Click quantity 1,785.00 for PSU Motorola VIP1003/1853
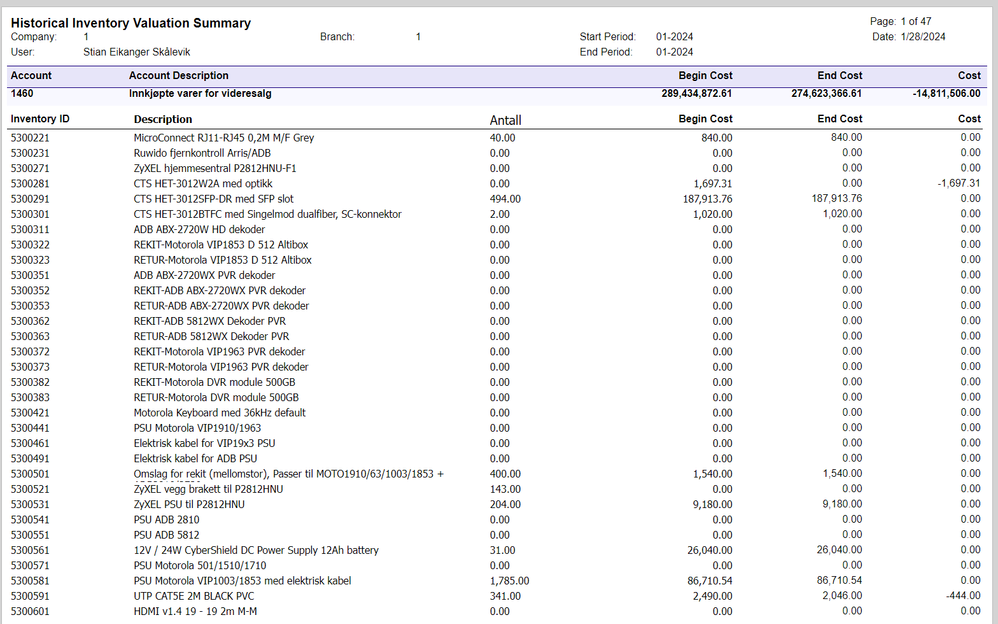Screen dimensions: 998x624 click(509, 581)
